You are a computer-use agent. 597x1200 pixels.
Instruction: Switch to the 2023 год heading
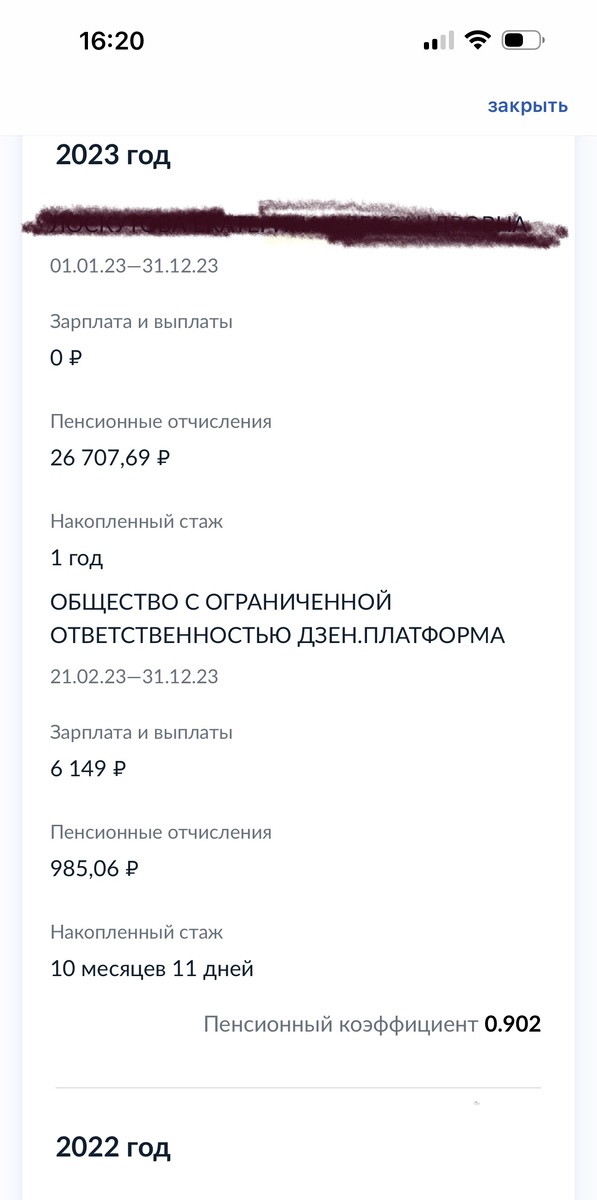(113, 154)
